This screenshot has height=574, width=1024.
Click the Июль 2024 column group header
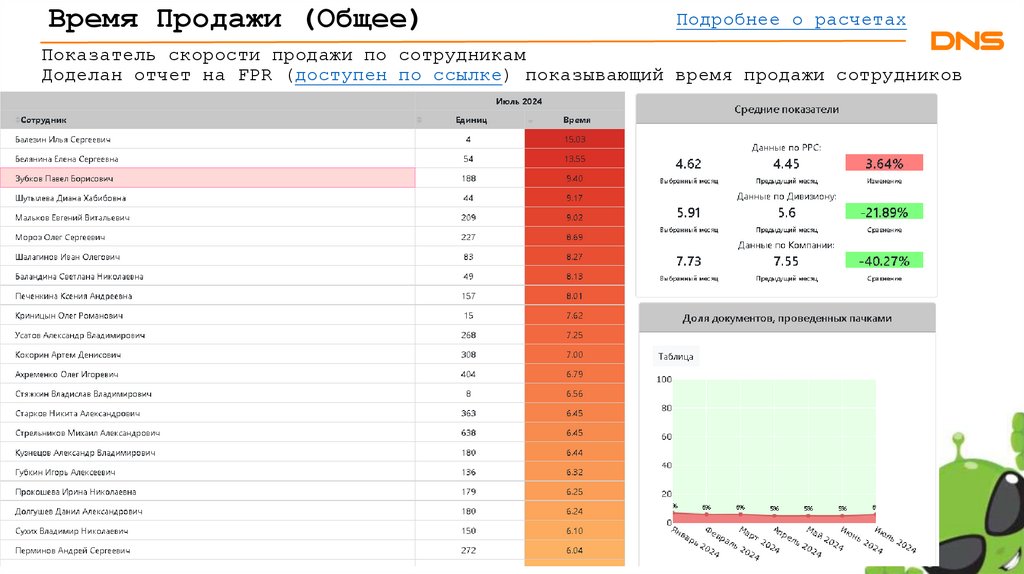tap(518, 102)
